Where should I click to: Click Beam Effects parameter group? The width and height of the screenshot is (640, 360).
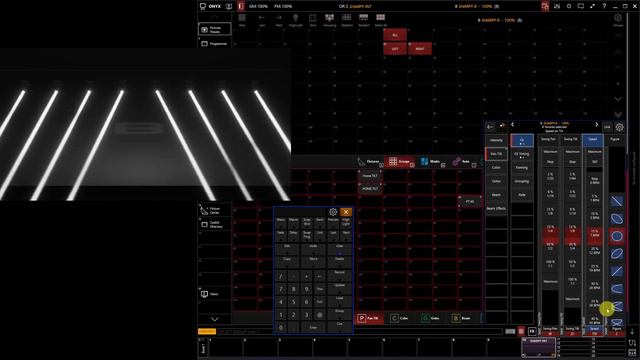point(496,209)
